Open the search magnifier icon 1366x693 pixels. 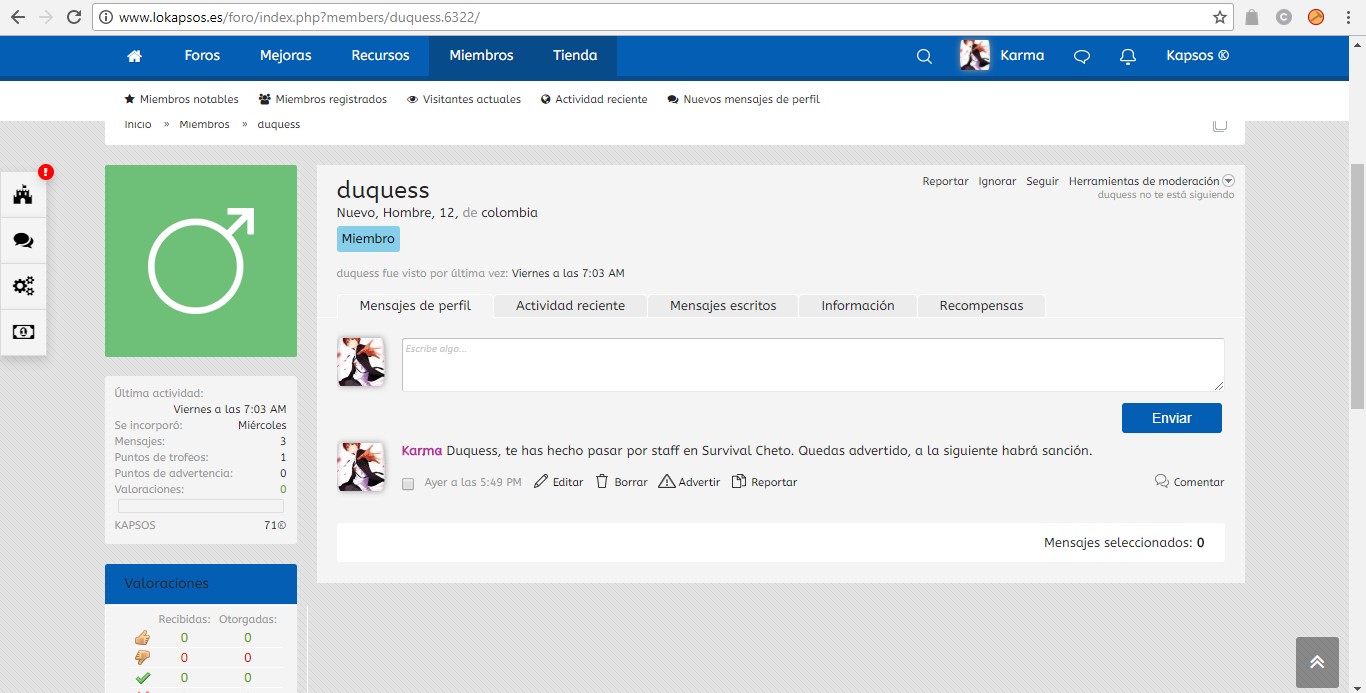924,56
